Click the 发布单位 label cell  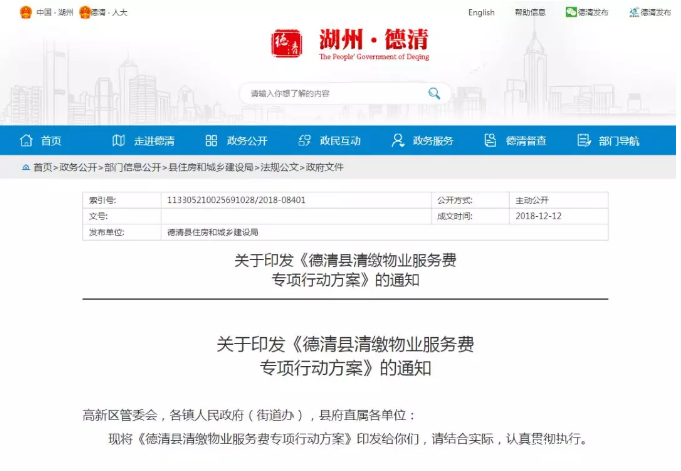pyautogui.click(x=122, y=232)
